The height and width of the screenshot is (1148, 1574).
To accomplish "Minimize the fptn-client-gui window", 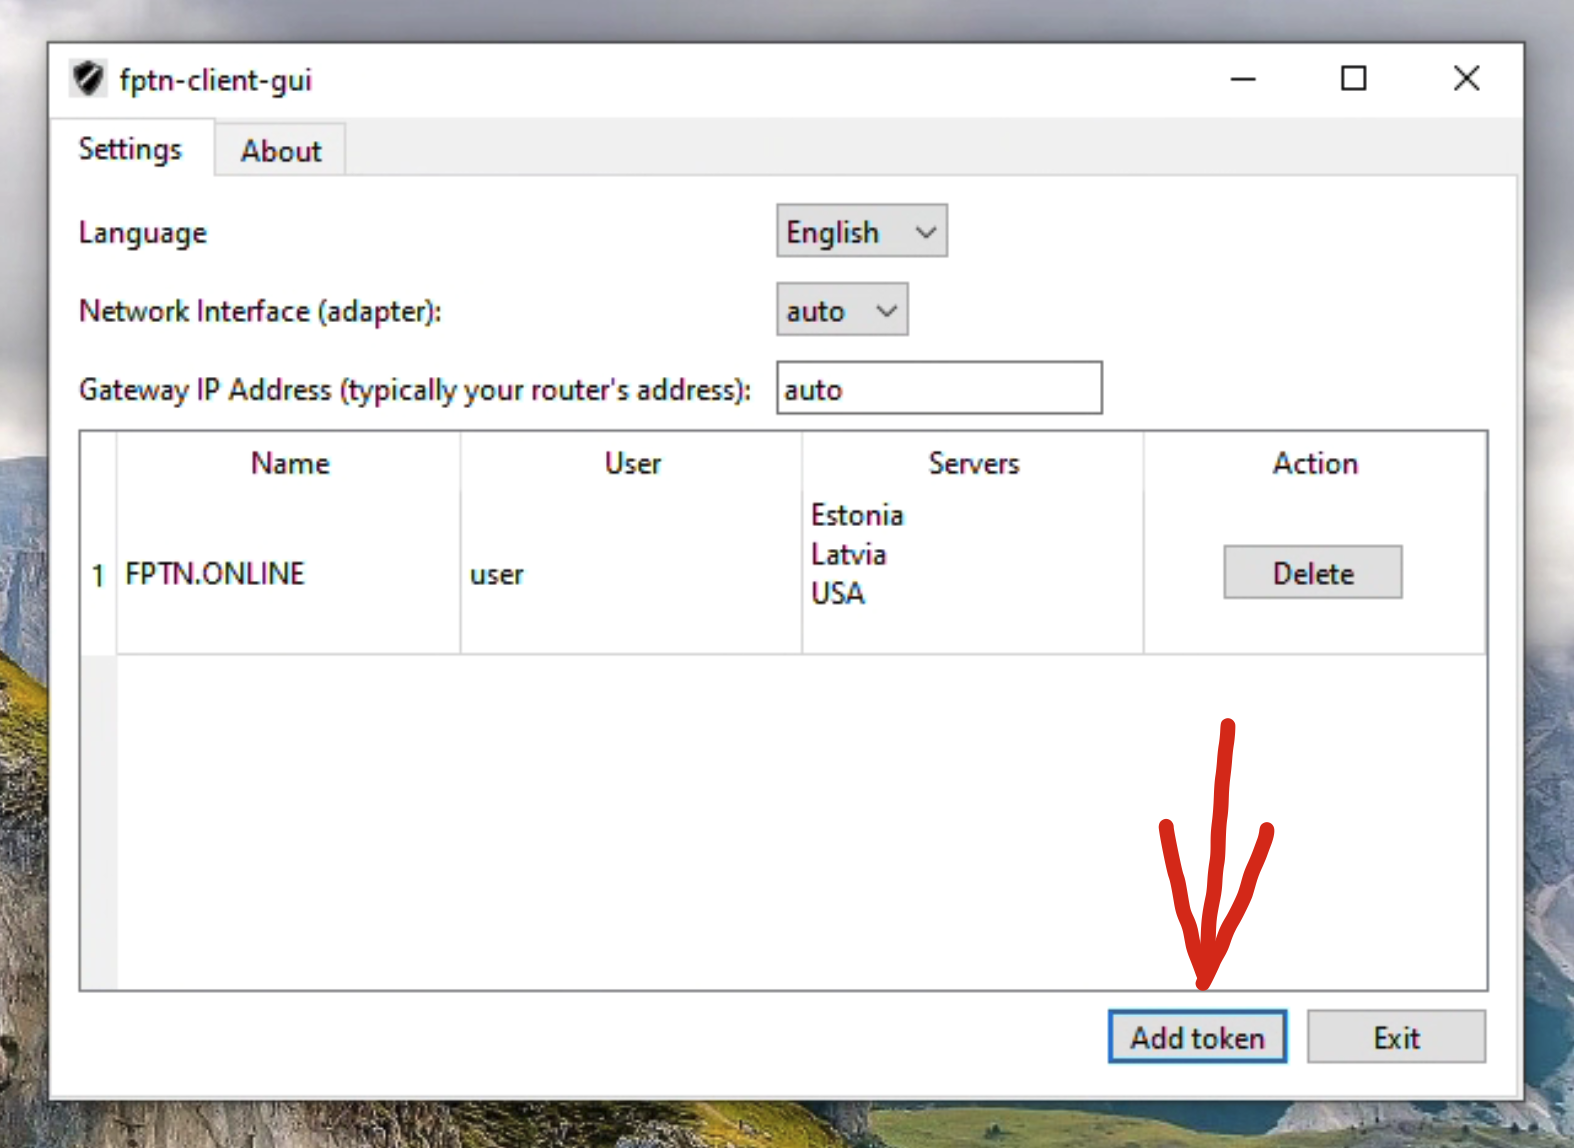I will pos(1243,79).
